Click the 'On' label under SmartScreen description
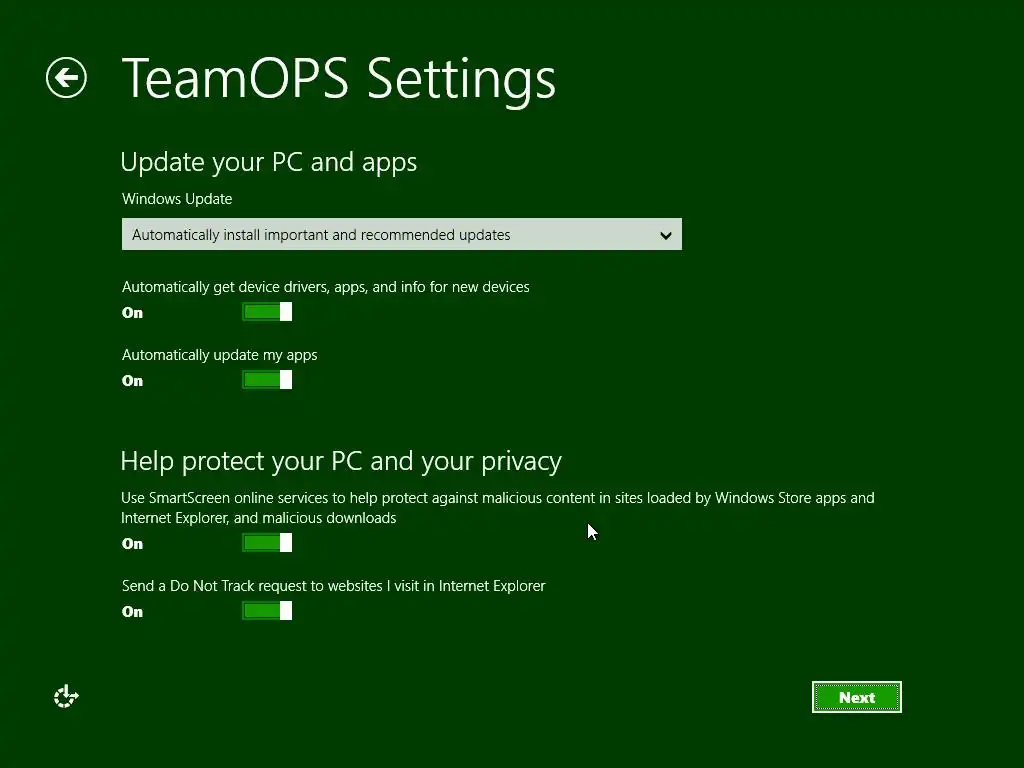 coord(133,544)
